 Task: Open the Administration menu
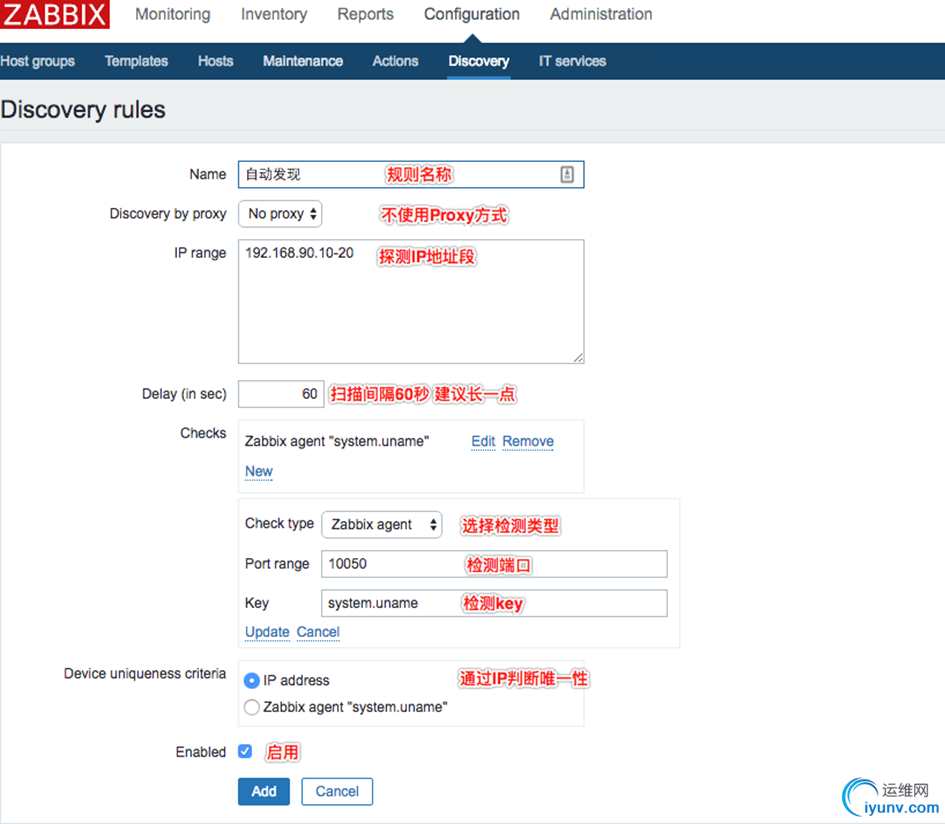[601, 14]
